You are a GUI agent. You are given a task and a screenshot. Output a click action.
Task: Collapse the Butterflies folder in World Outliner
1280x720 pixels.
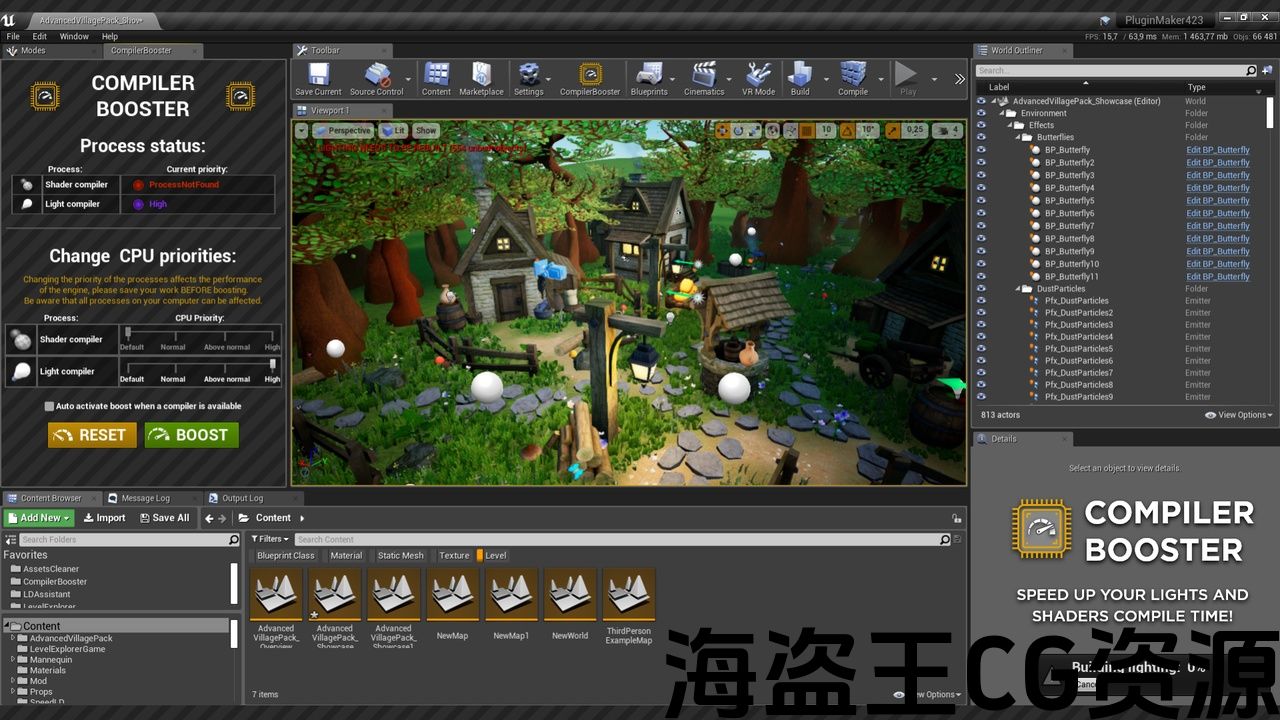(1017, 138)
